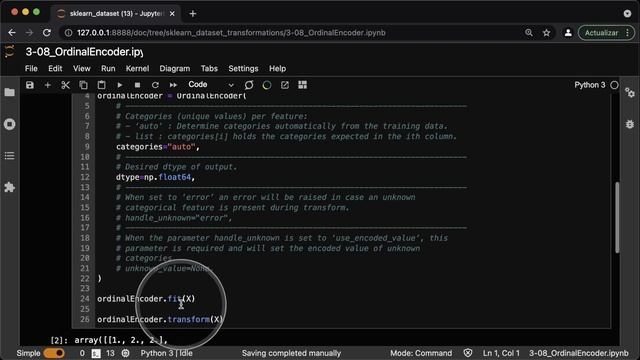Screen dimensions: 640x360
Task: Click the notebook vertical scrollbar
Action: (617, 217)
